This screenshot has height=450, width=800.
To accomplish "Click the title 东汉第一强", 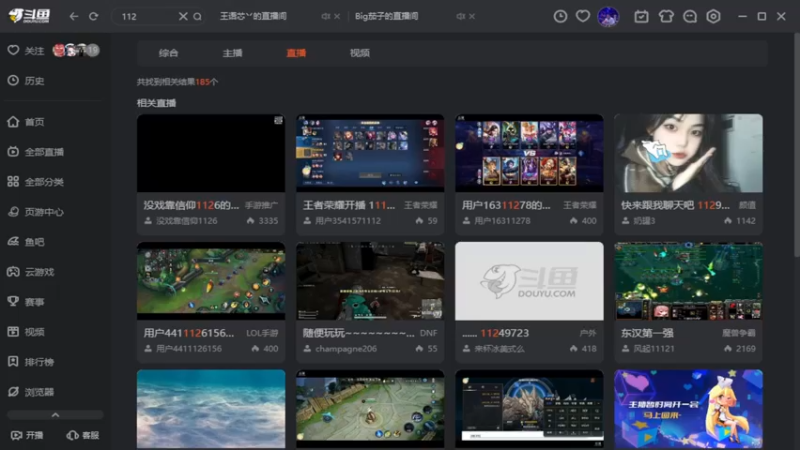I will pos(647,333).
